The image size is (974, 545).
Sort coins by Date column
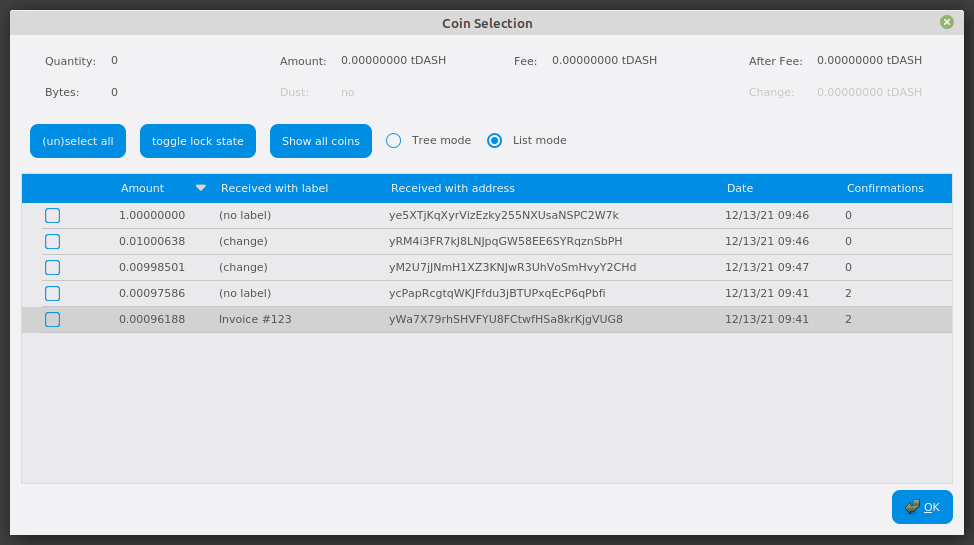click(740, 188)
